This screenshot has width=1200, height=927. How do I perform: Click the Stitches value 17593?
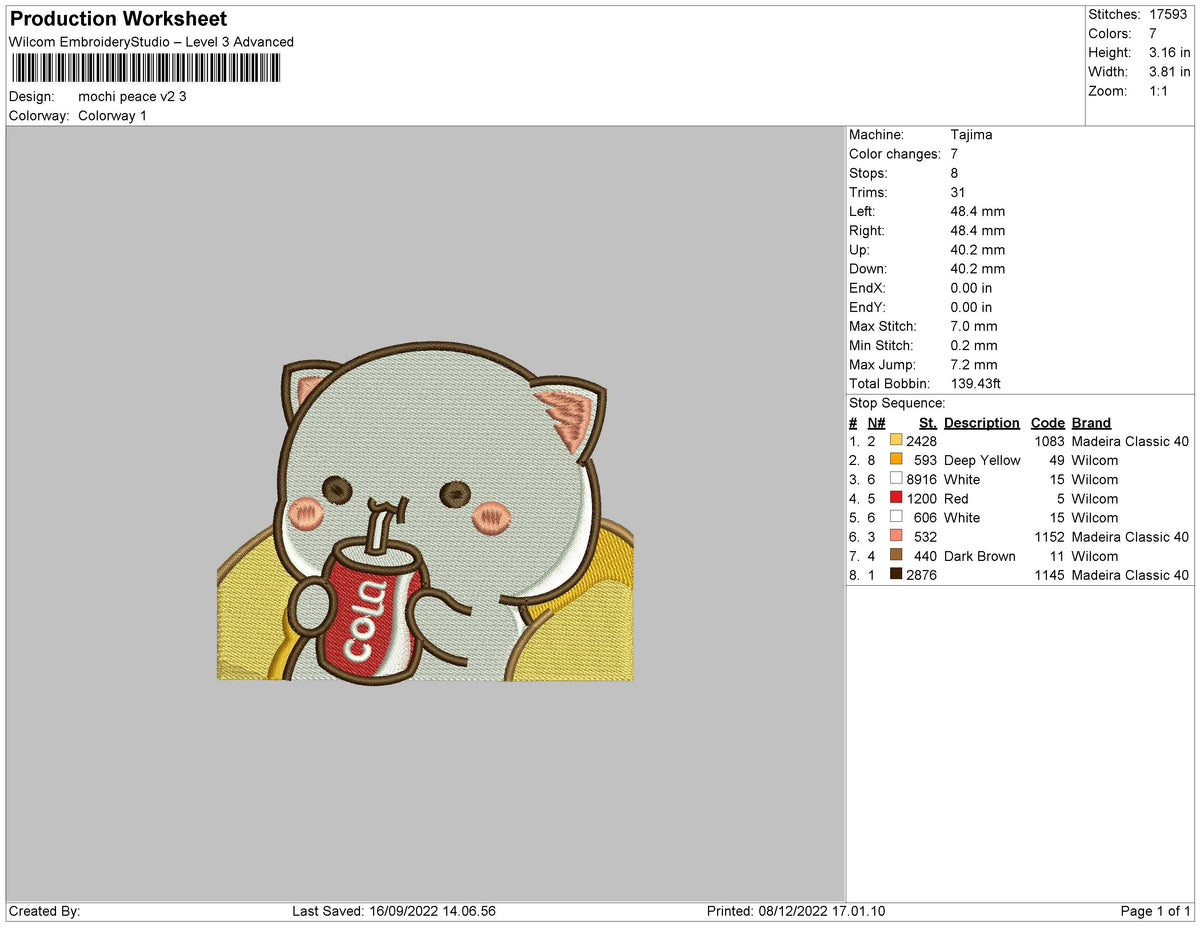1170,14
